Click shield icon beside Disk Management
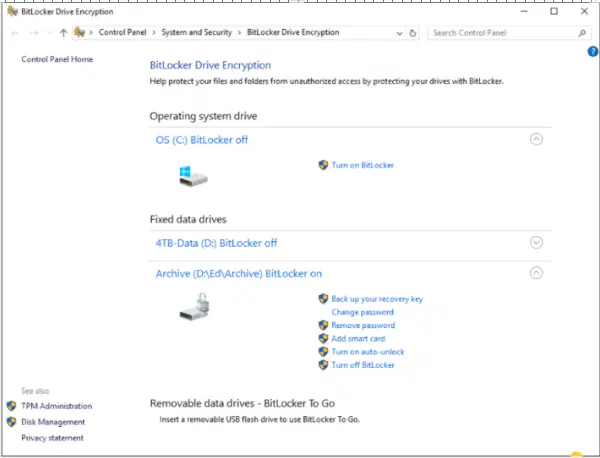This screenshot has height=458, width=600. coord(11,422)
